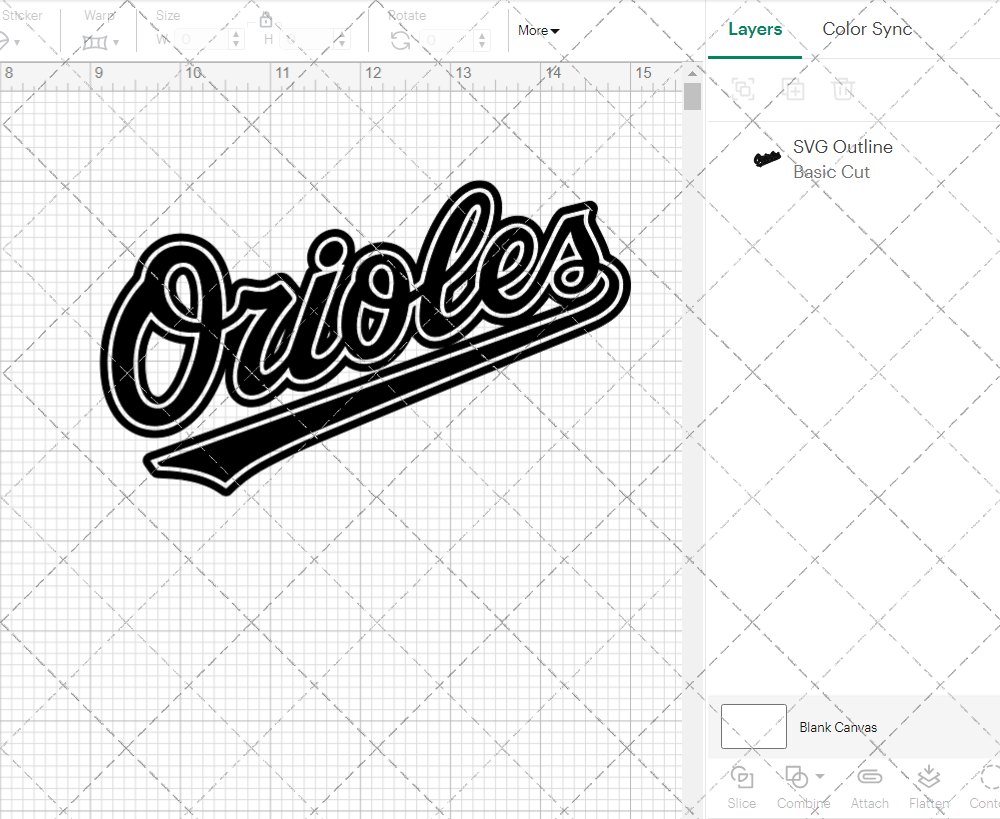Toggle the size lock proportions icon
Screen dimensions: 1000x819
266,19
